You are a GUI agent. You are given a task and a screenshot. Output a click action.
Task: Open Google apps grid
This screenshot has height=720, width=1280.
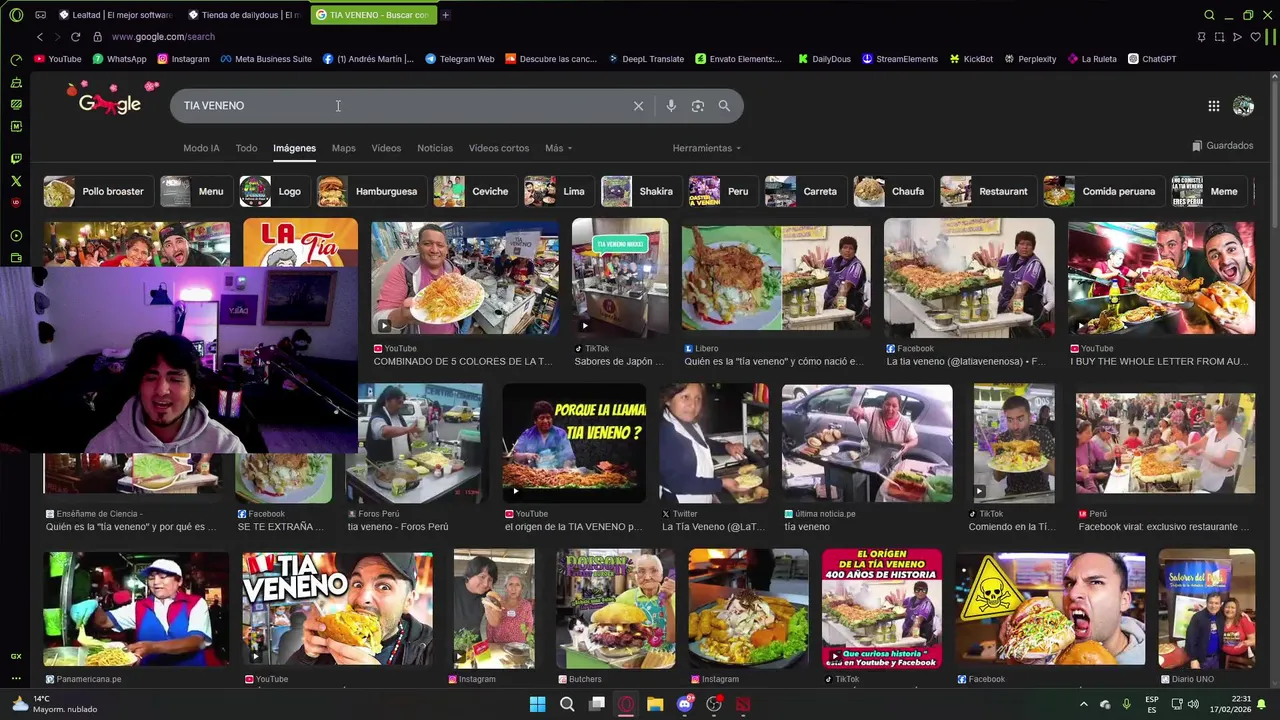(x=1213, y=106)
